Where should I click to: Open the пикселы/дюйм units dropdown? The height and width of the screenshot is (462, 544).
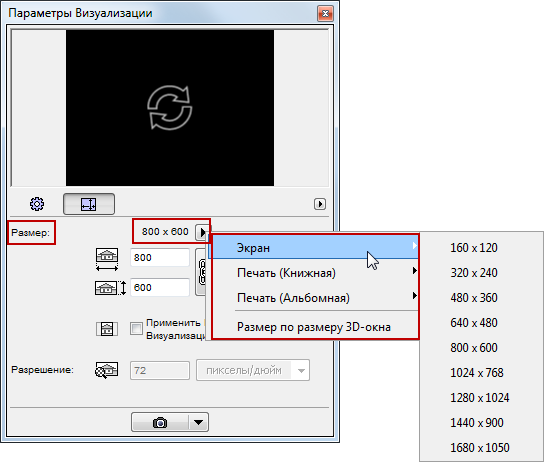[253, 370]
